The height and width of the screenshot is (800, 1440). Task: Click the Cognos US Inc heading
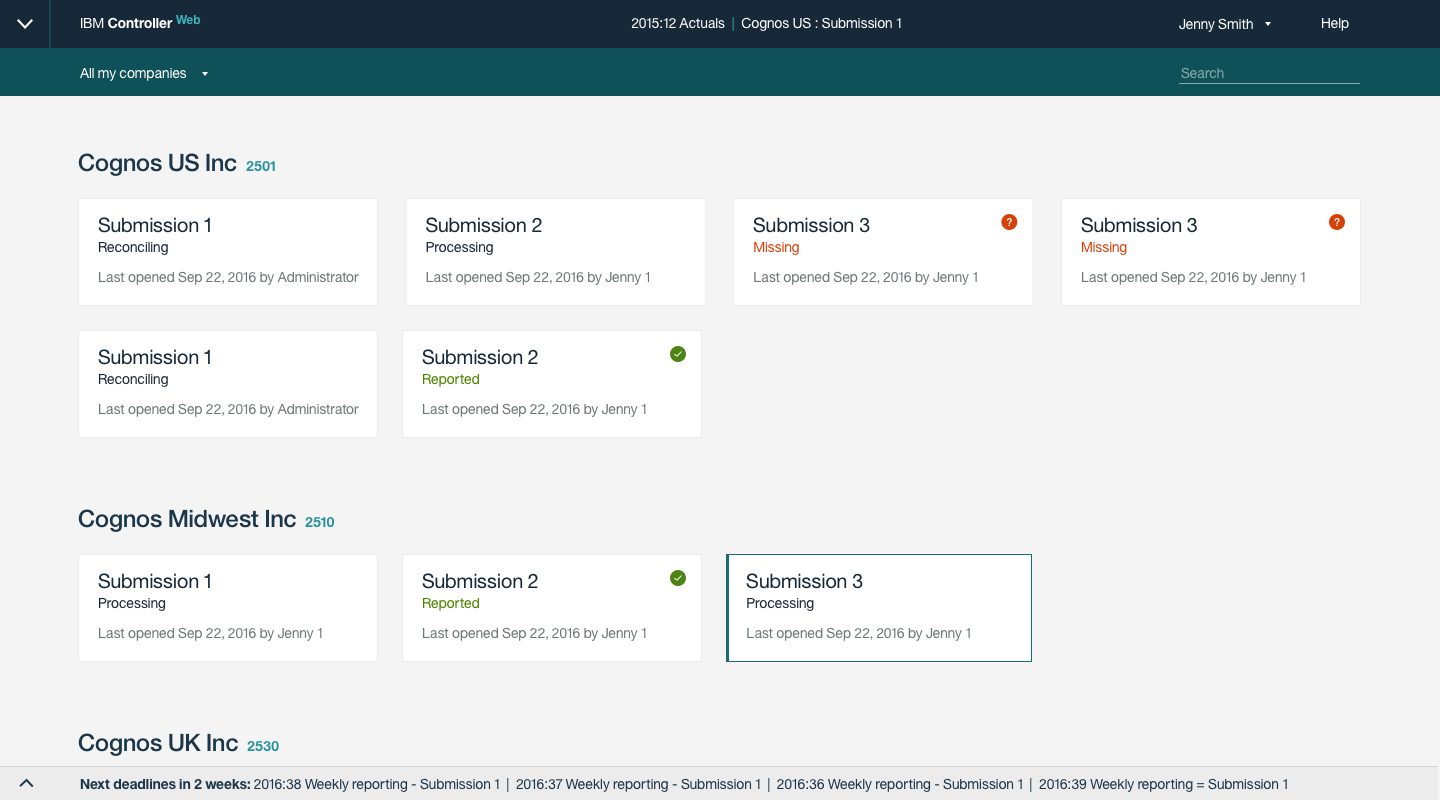point(157,163)
